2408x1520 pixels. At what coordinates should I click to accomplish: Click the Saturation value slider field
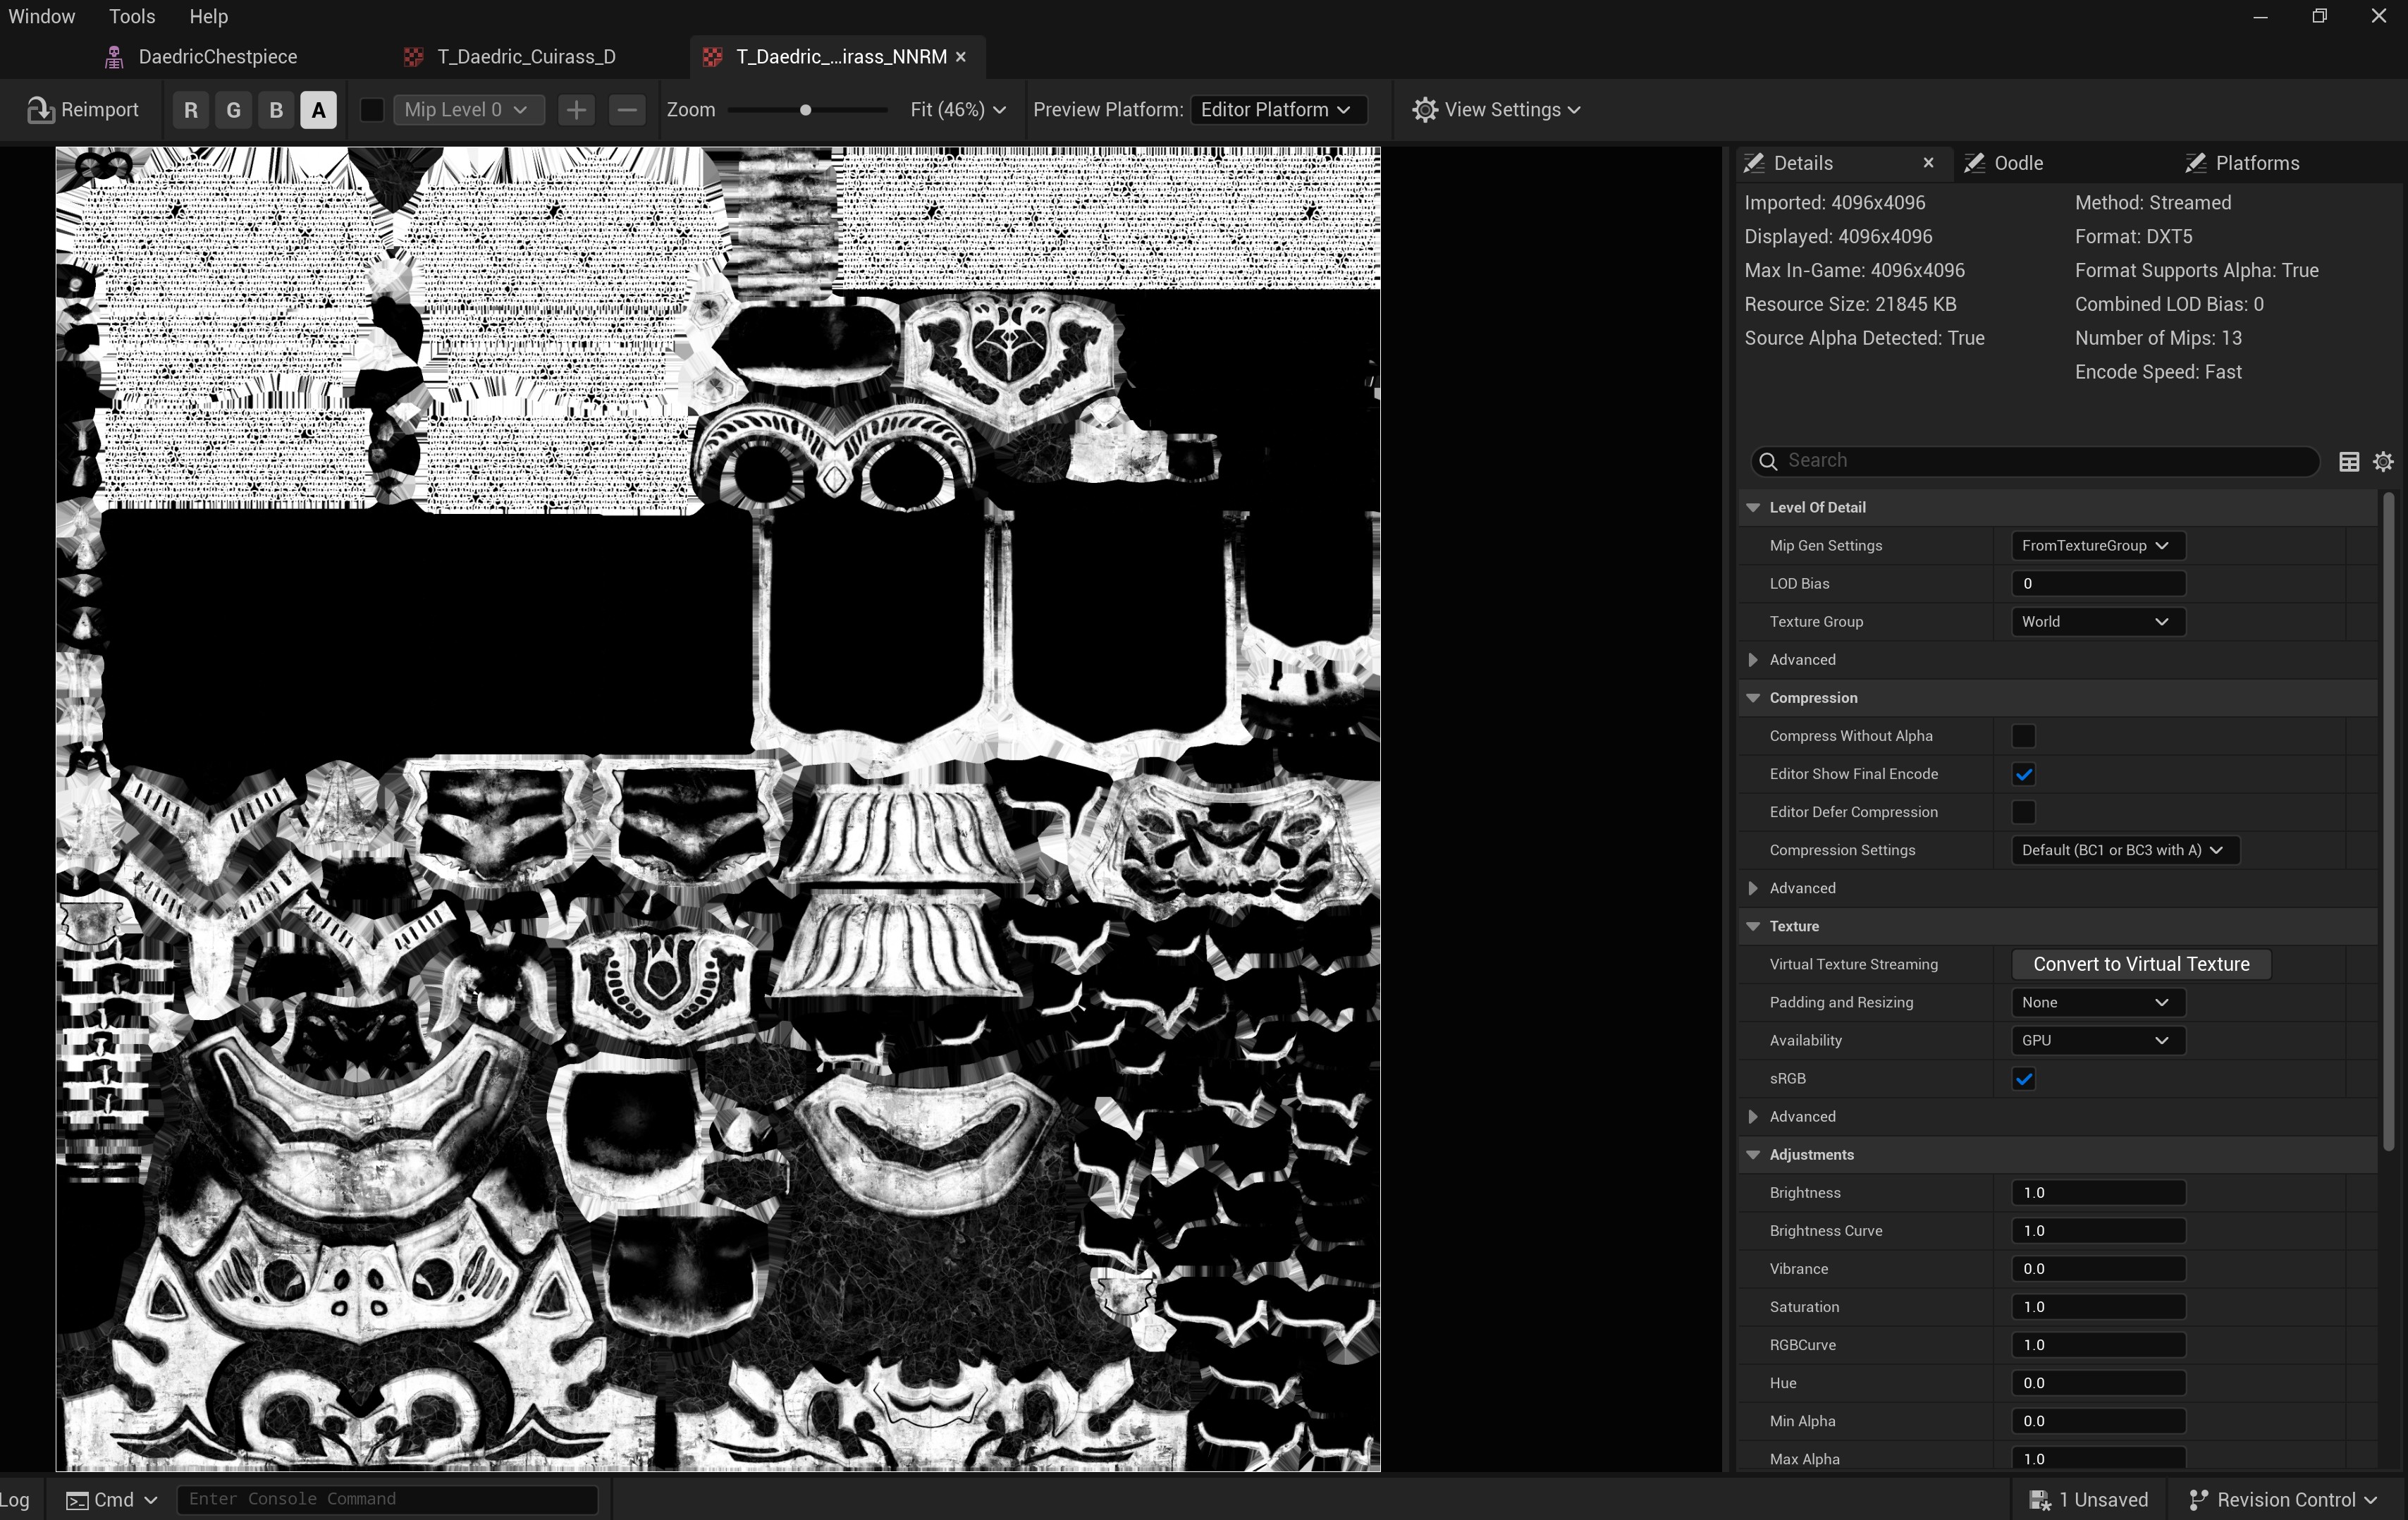point(2098,1307)
